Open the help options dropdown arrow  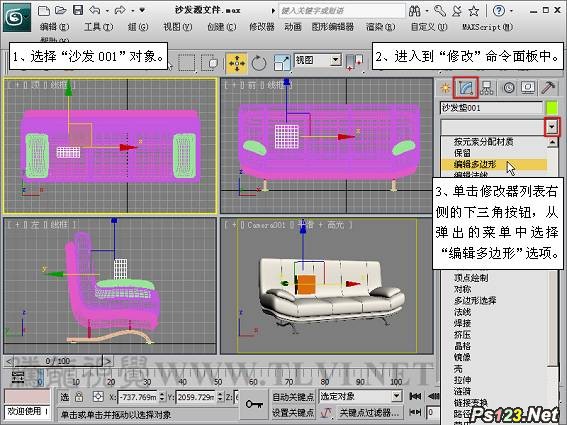tap(511, 11)
